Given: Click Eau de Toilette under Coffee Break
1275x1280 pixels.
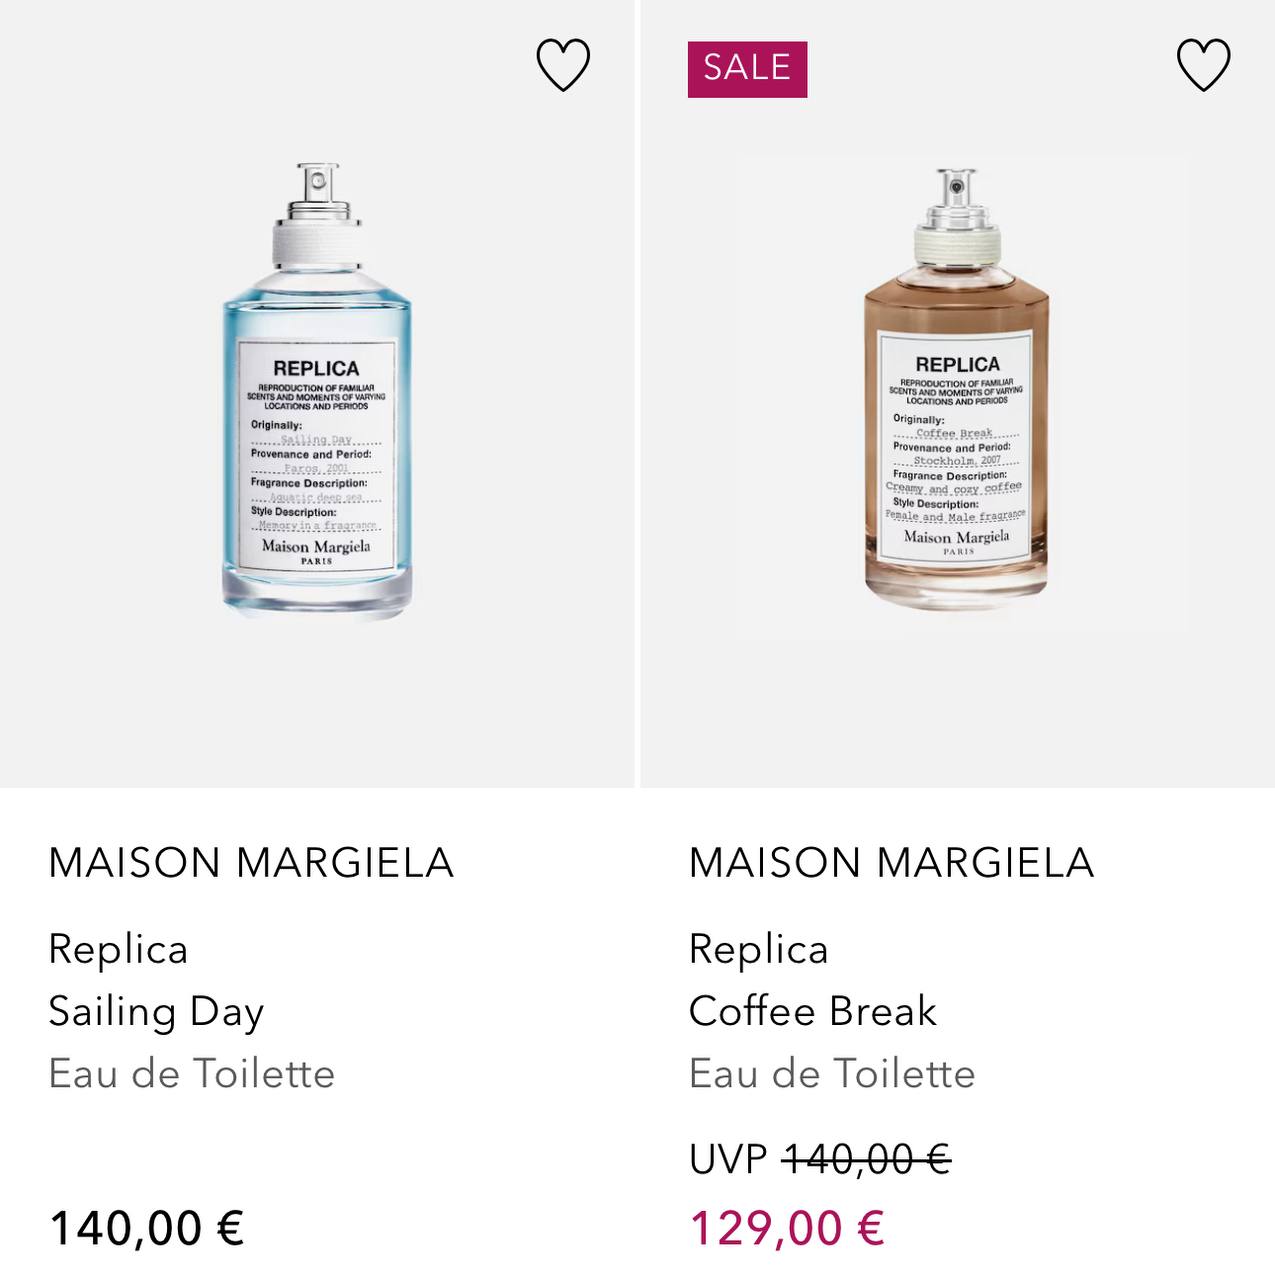Looking at the screenshot, I should click(831, 1074).
